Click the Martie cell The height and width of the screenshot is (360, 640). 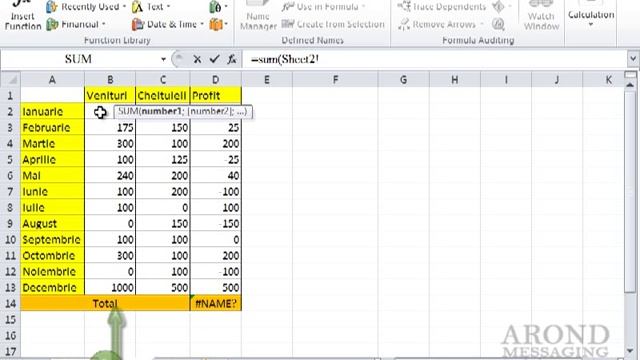[x=52, y=144]
